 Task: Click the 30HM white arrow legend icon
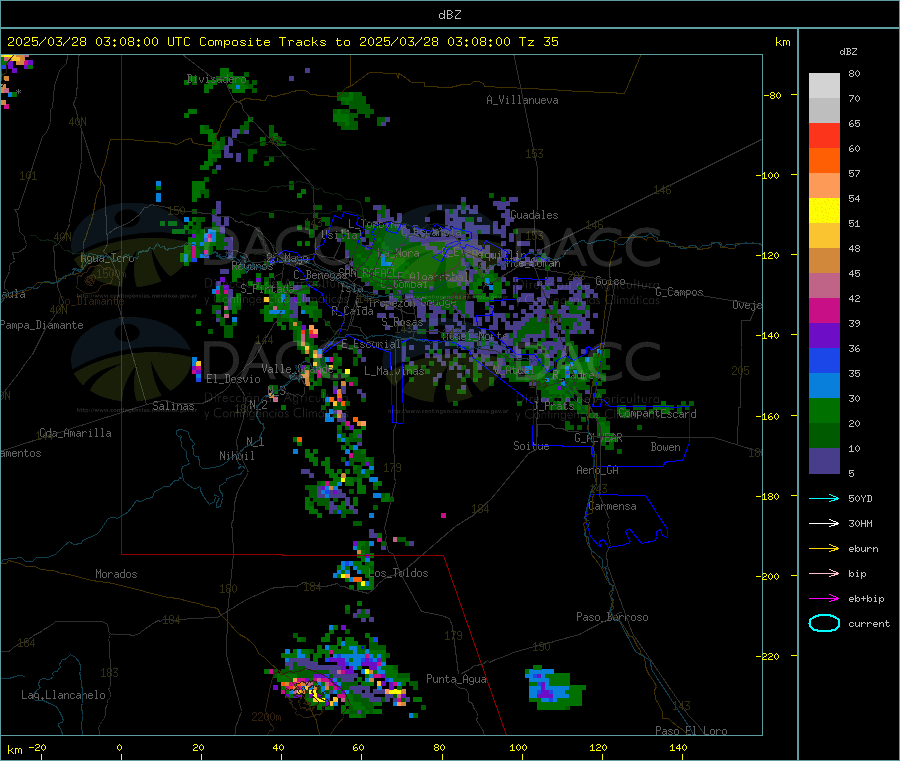tap(824, 523)
